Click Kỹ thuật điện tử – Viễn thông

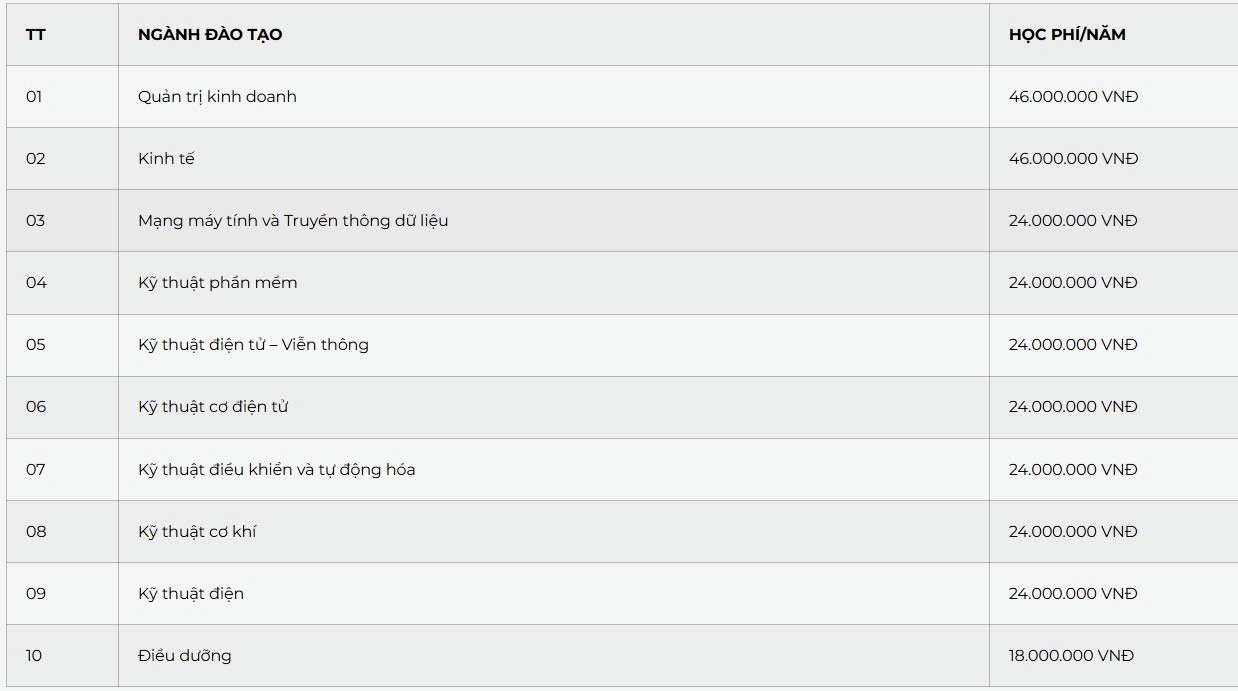253,345
